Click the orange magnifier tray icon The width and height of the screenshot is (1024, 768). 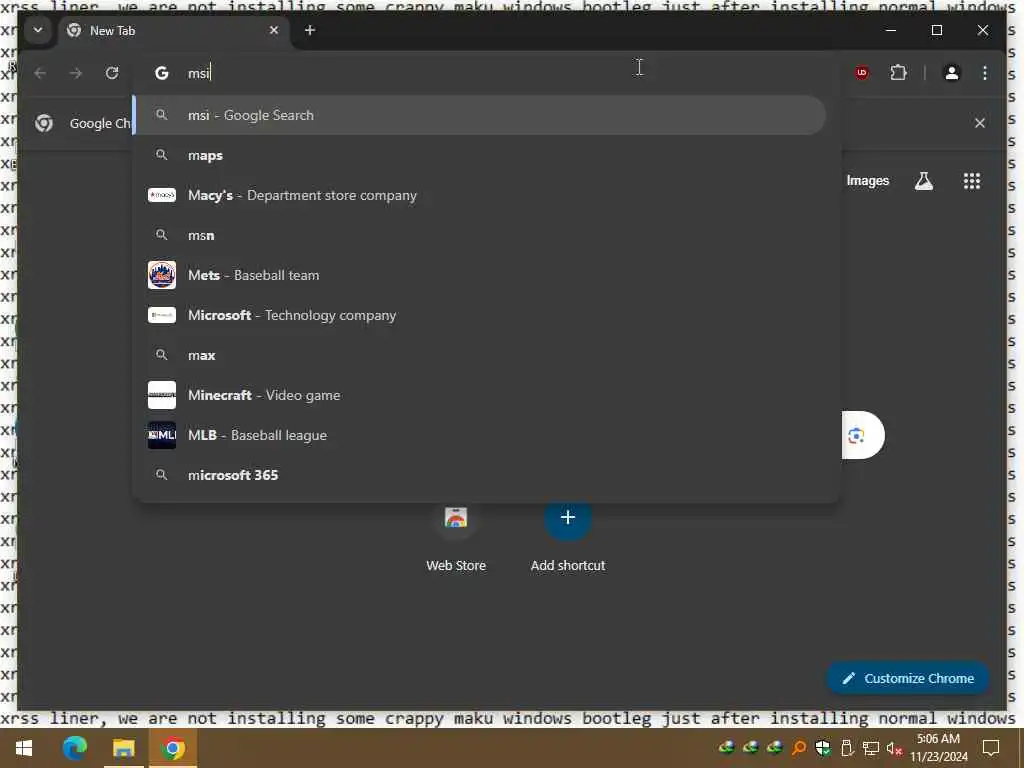[799, 748]
